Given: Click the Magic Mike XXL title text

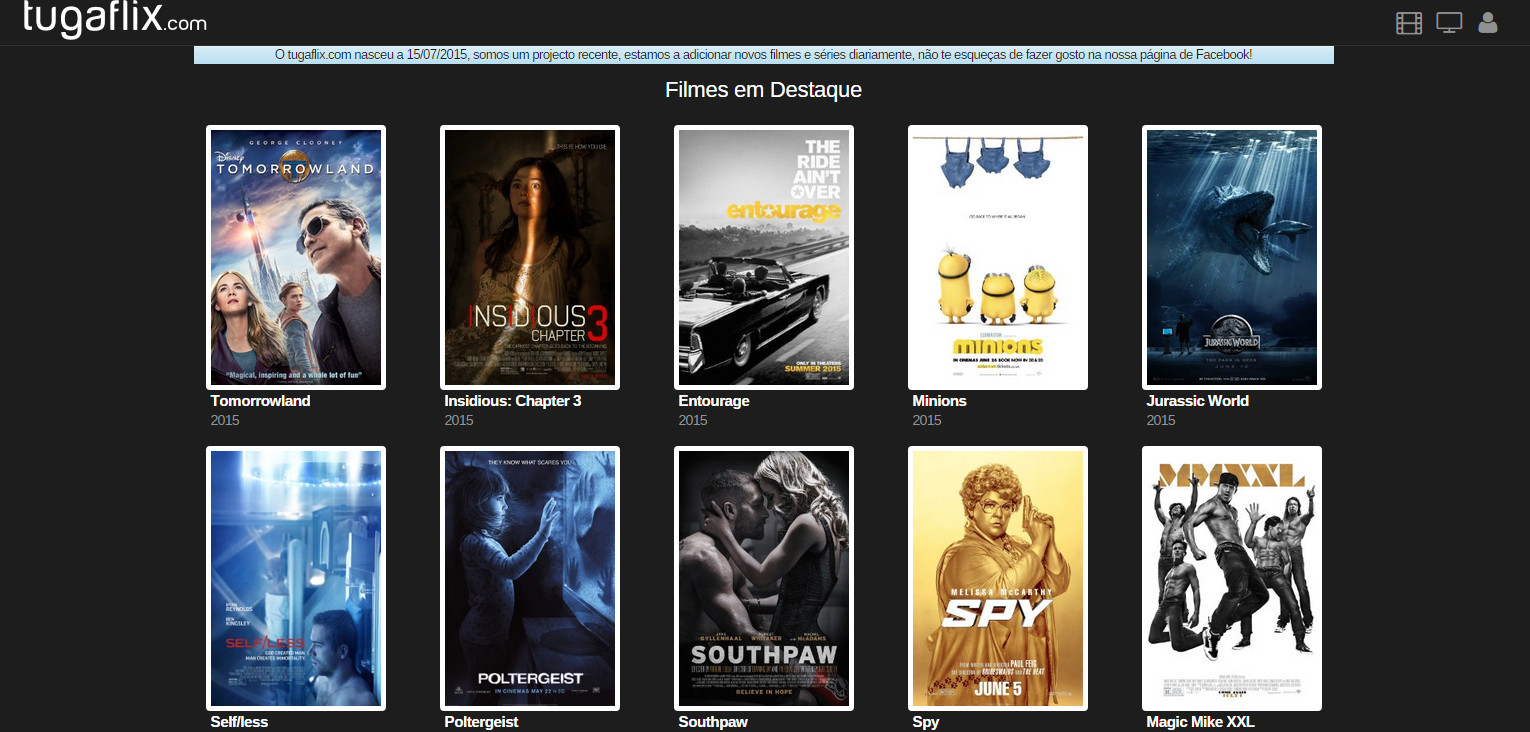Looking at the screenshot, I should tap(1200, 722).
